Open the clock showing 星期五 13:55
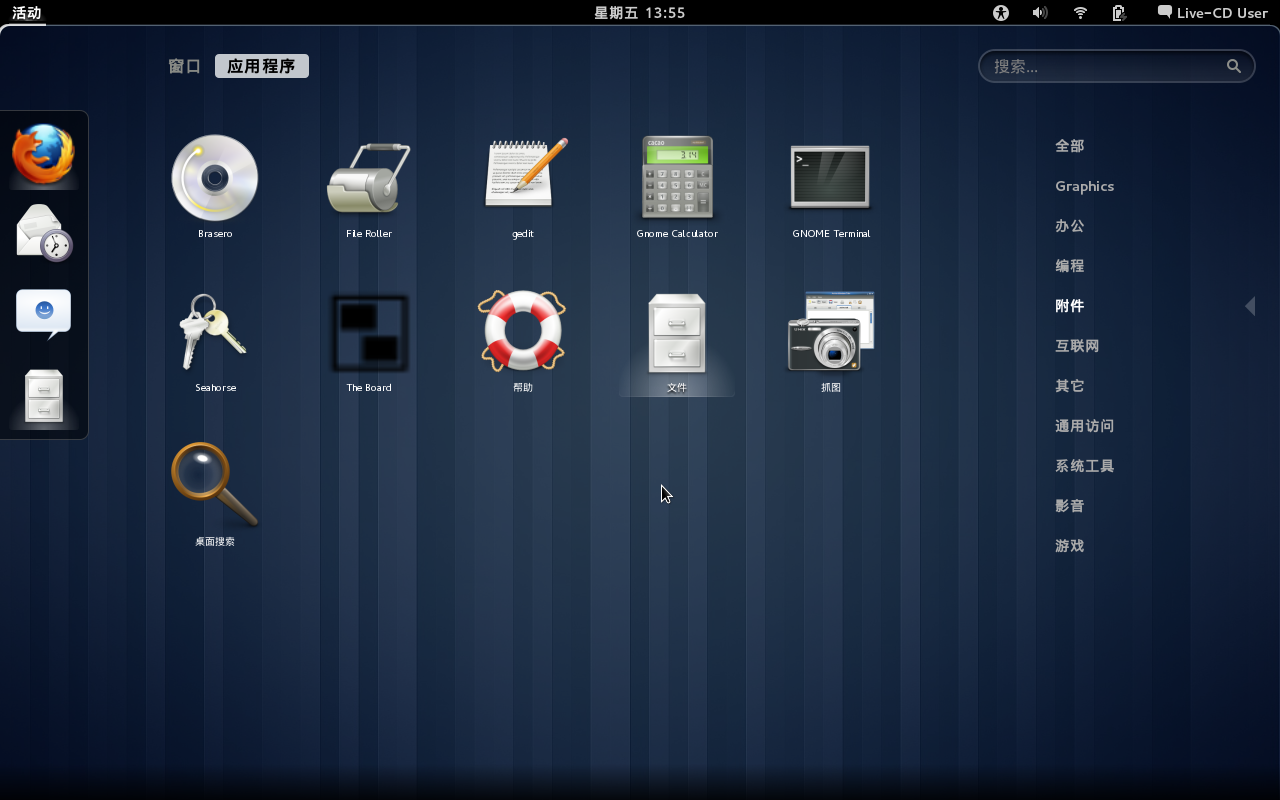Viewport: 1280px width, 800px height. 640,13
